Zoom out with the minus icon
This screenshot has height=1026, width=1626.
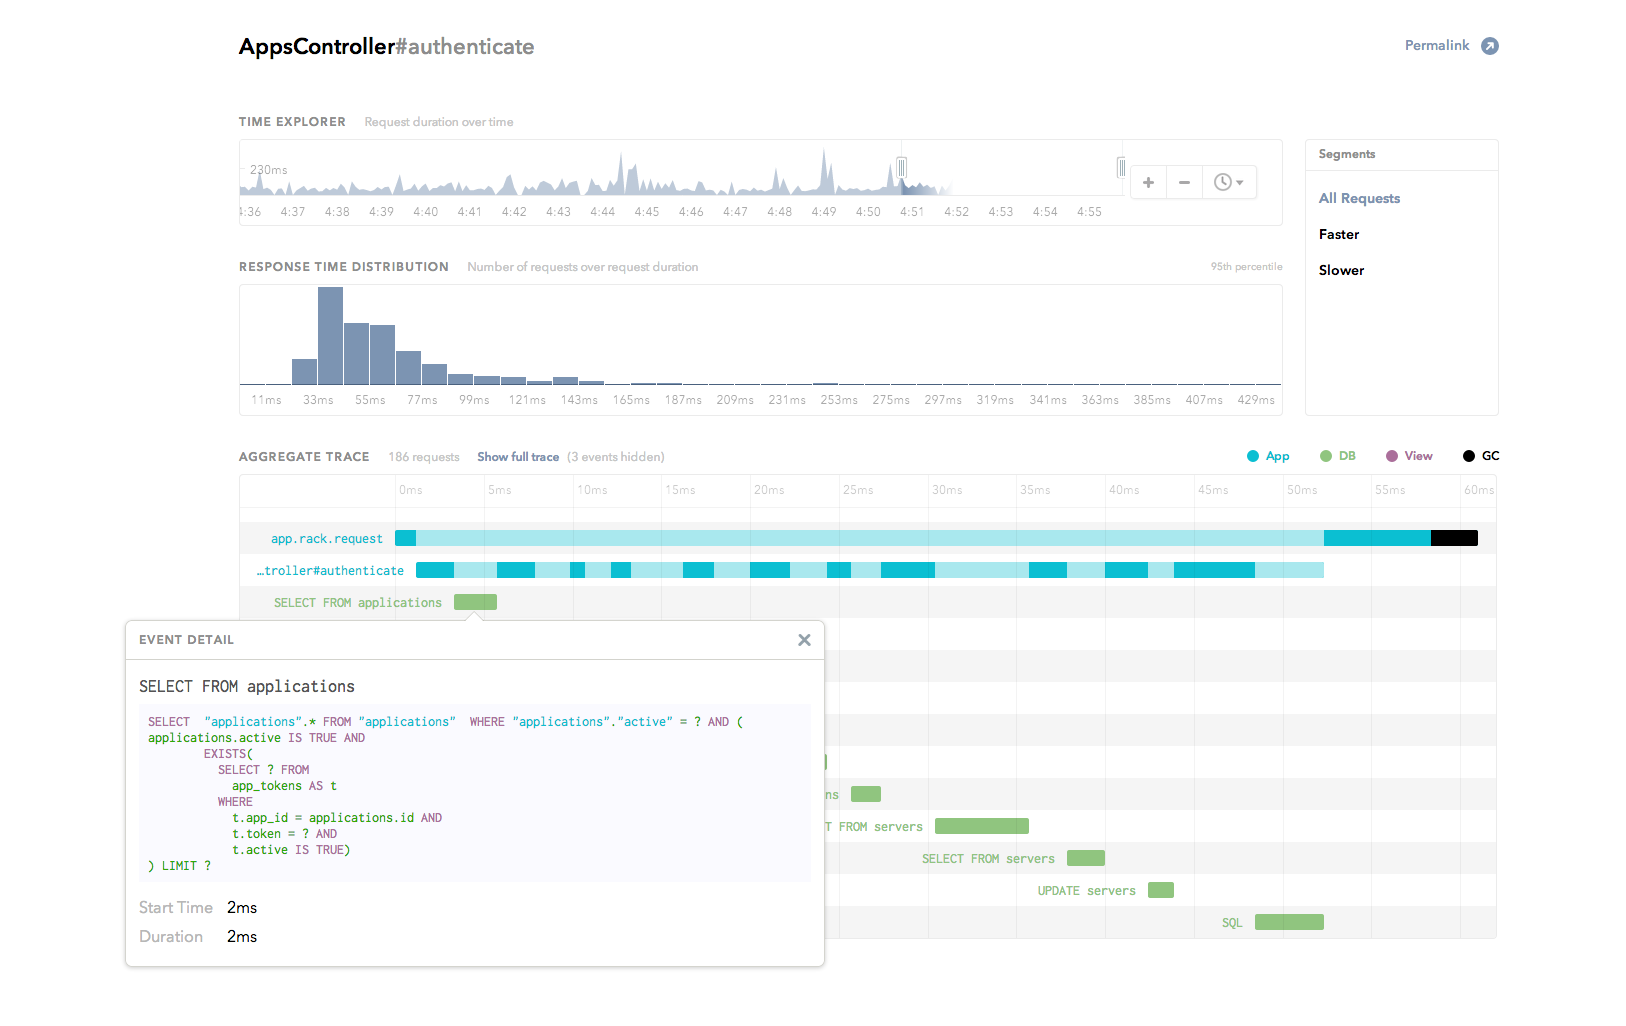(1184, 182)
